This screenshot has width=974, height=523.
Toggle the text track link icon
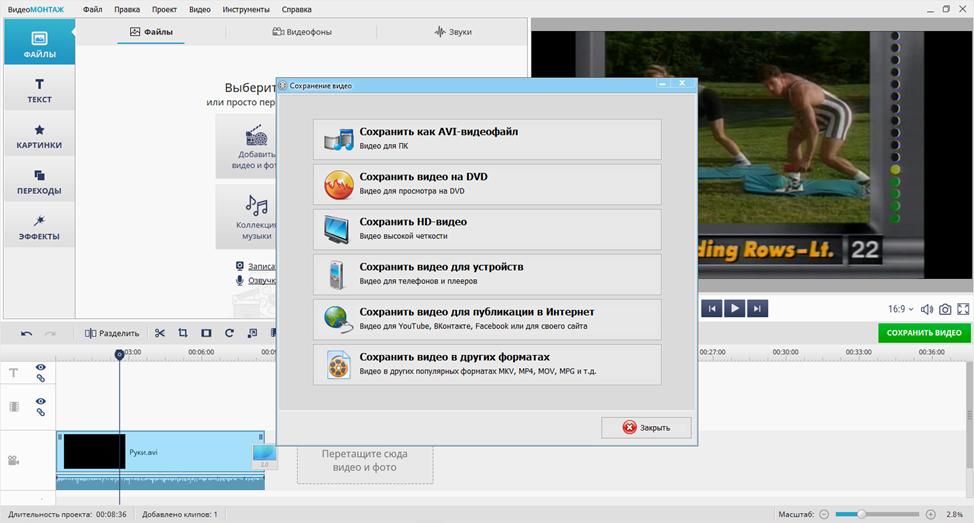coord(40,378)
